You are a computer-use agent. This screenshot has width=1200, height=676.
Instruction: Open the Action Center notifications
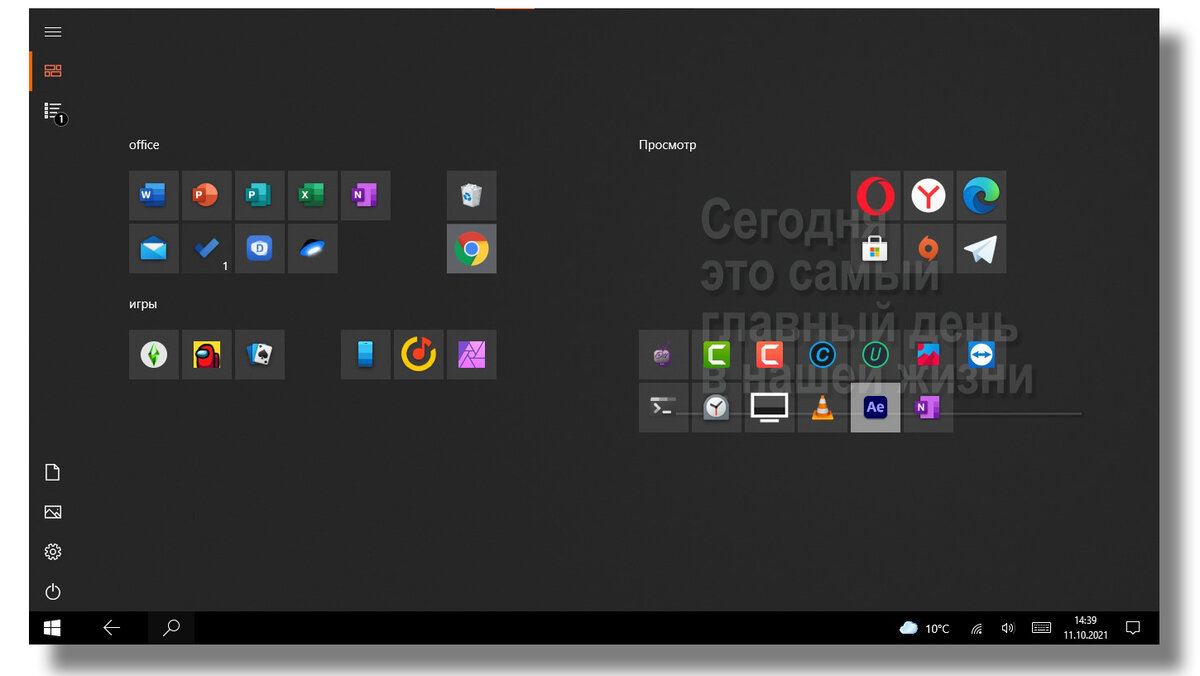coord(1133,628)
